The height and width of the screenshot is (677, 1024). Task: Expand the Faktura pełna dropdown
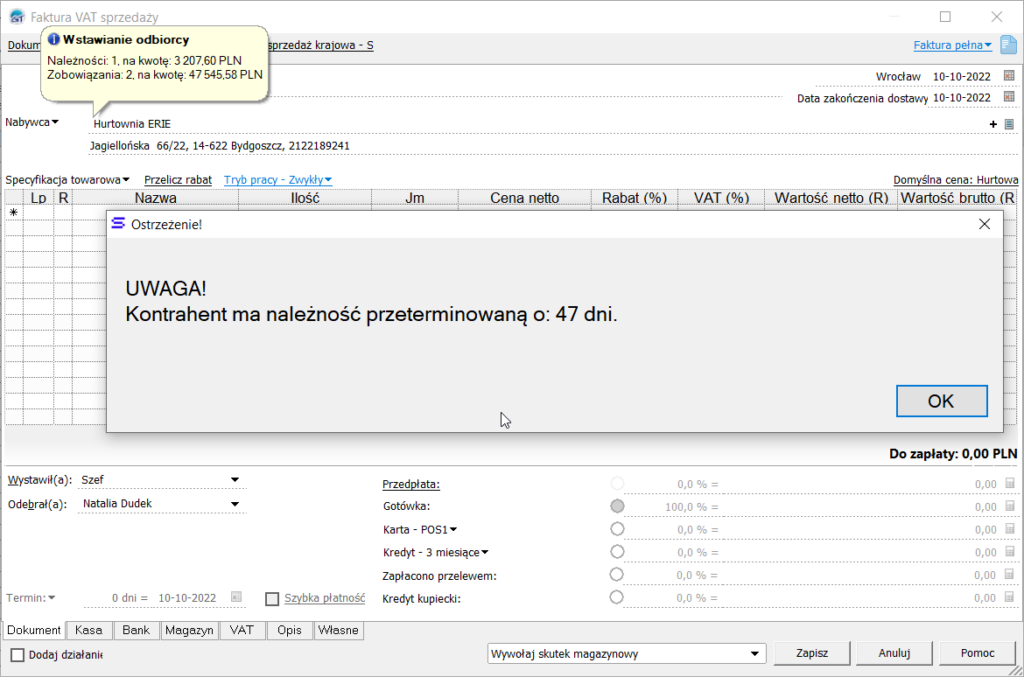pos(952,45)
